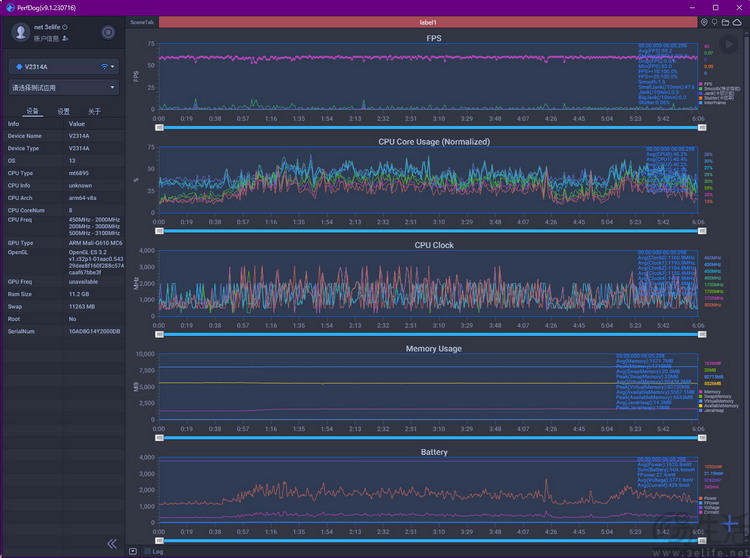The height and width of the screenshot is (558, 750).
Task: Click the CPU Clock chart title
Action: click(434, 245)
